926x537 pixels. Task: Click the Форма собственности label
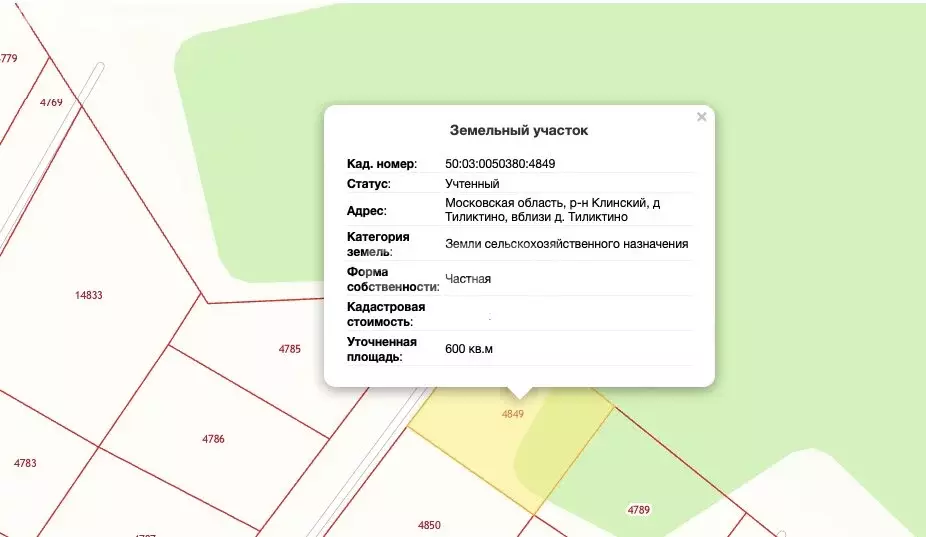coord(393,279)
